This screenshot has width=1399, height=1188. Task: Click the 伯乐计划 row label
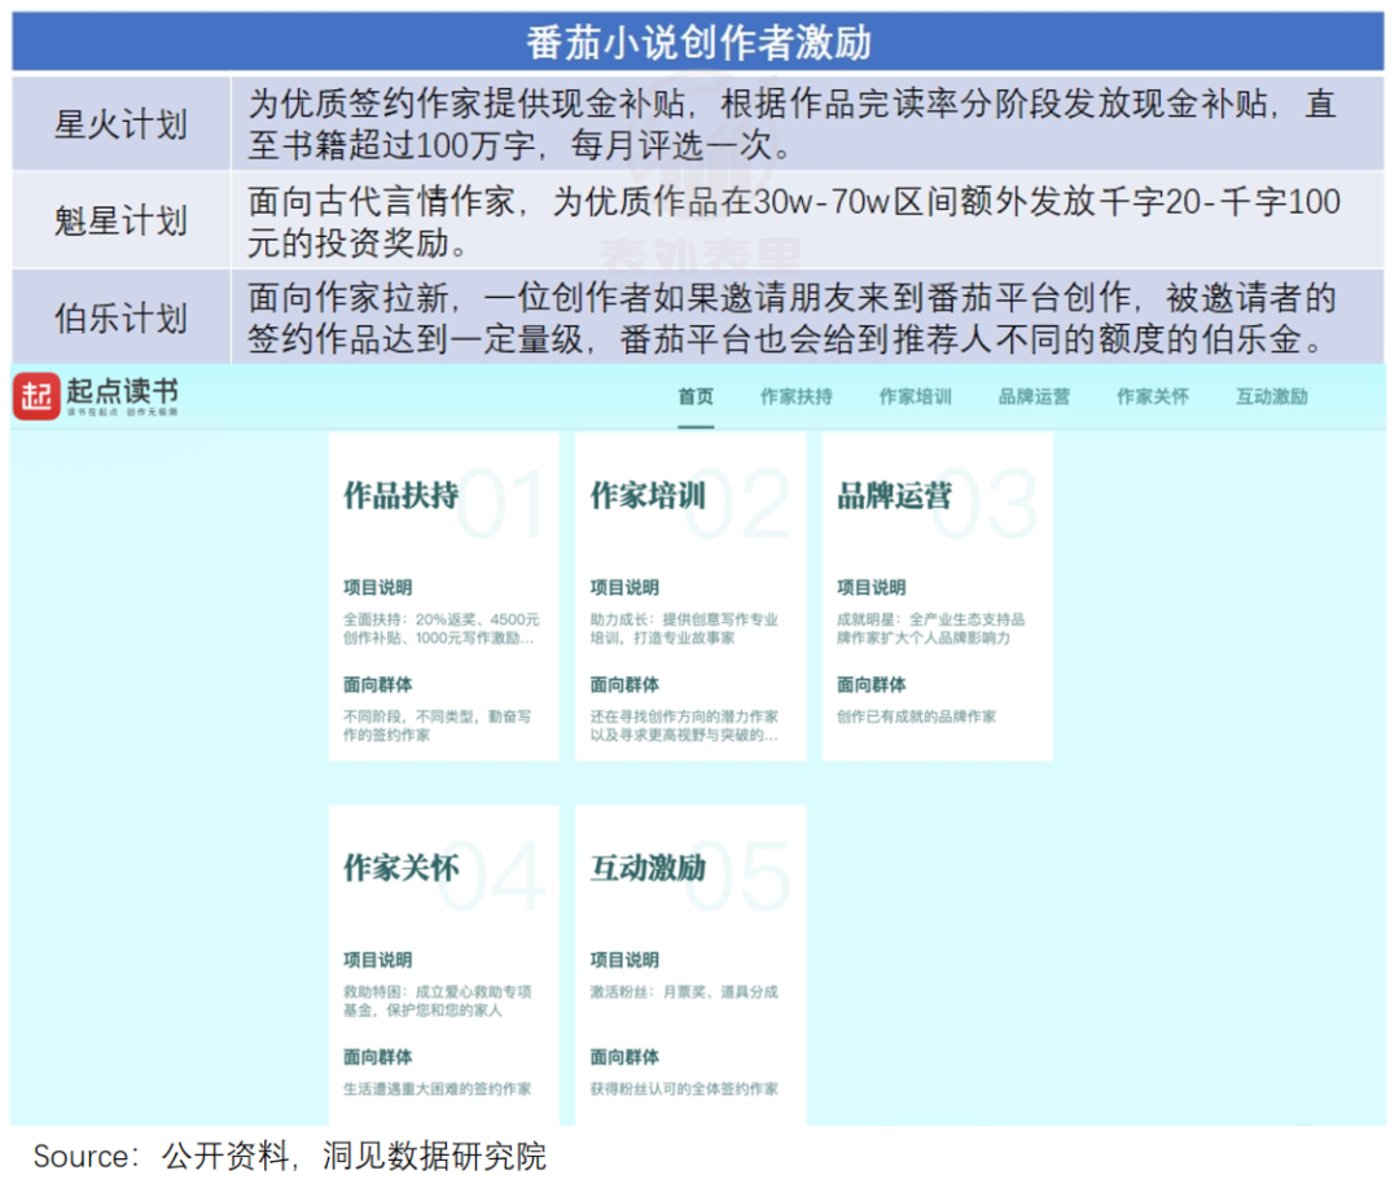click(x=121, y=318)
